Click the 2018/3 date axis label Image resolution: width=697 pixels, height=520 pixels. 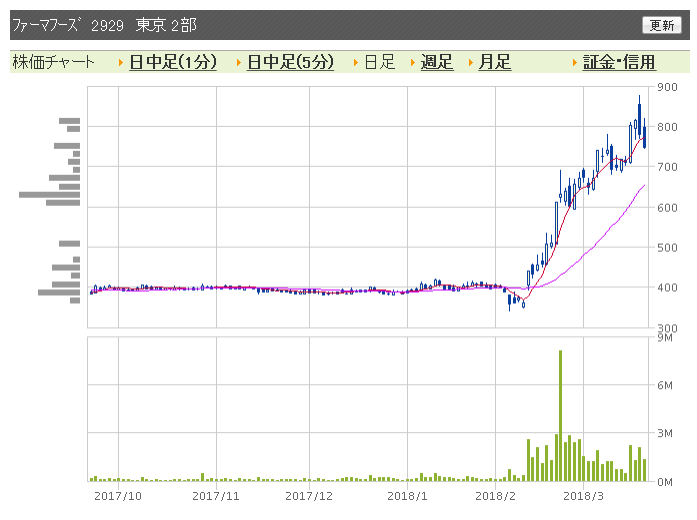583,496
